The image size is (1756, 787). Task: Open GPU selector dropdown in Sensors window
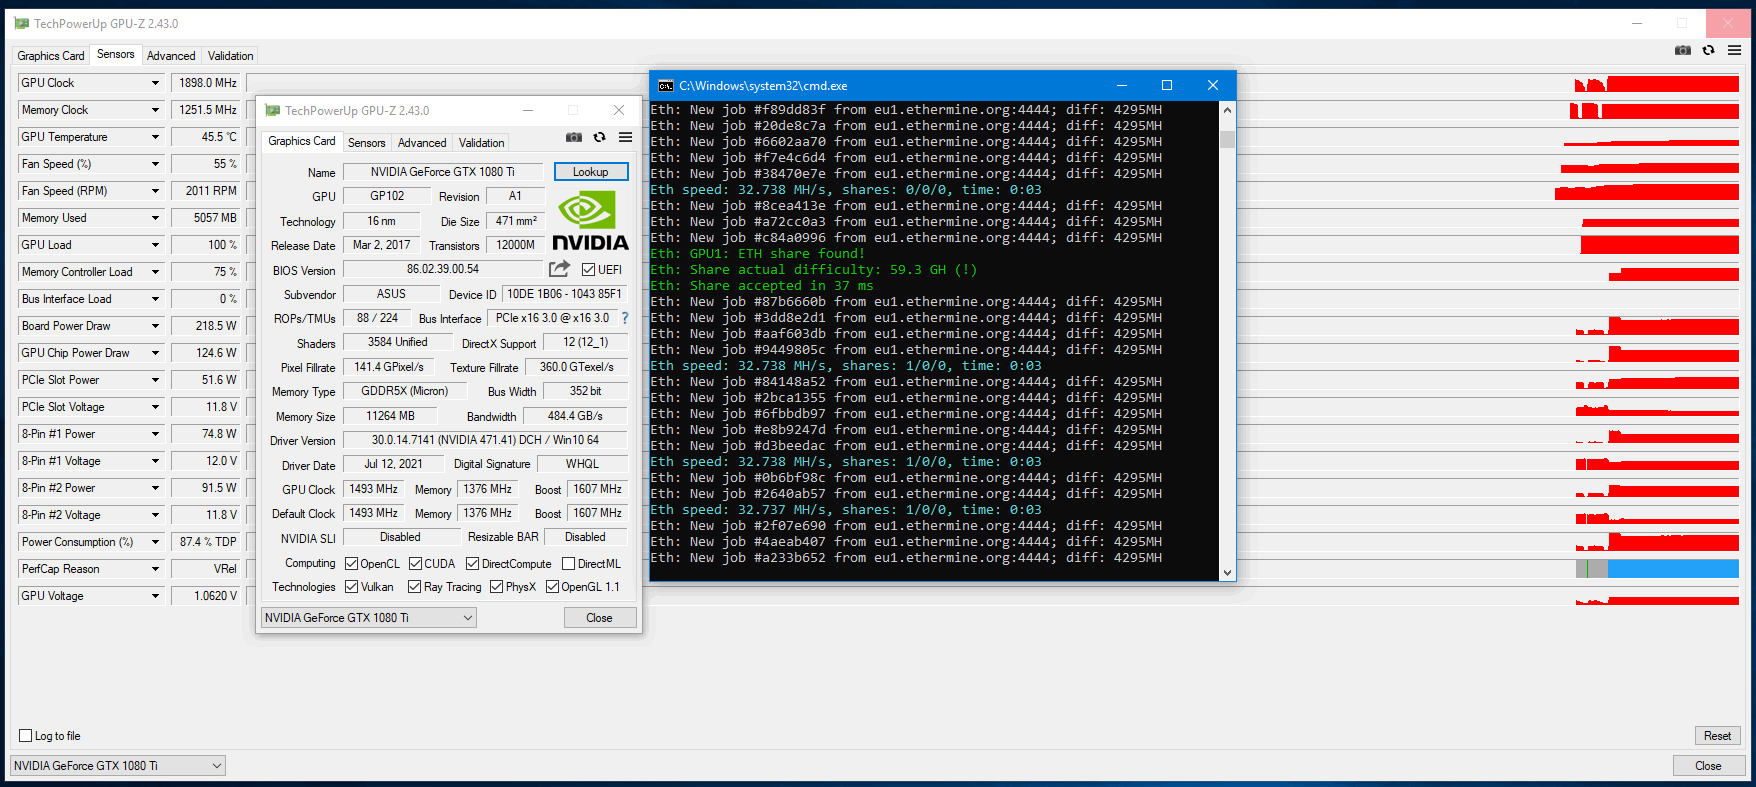pos(118,766)
